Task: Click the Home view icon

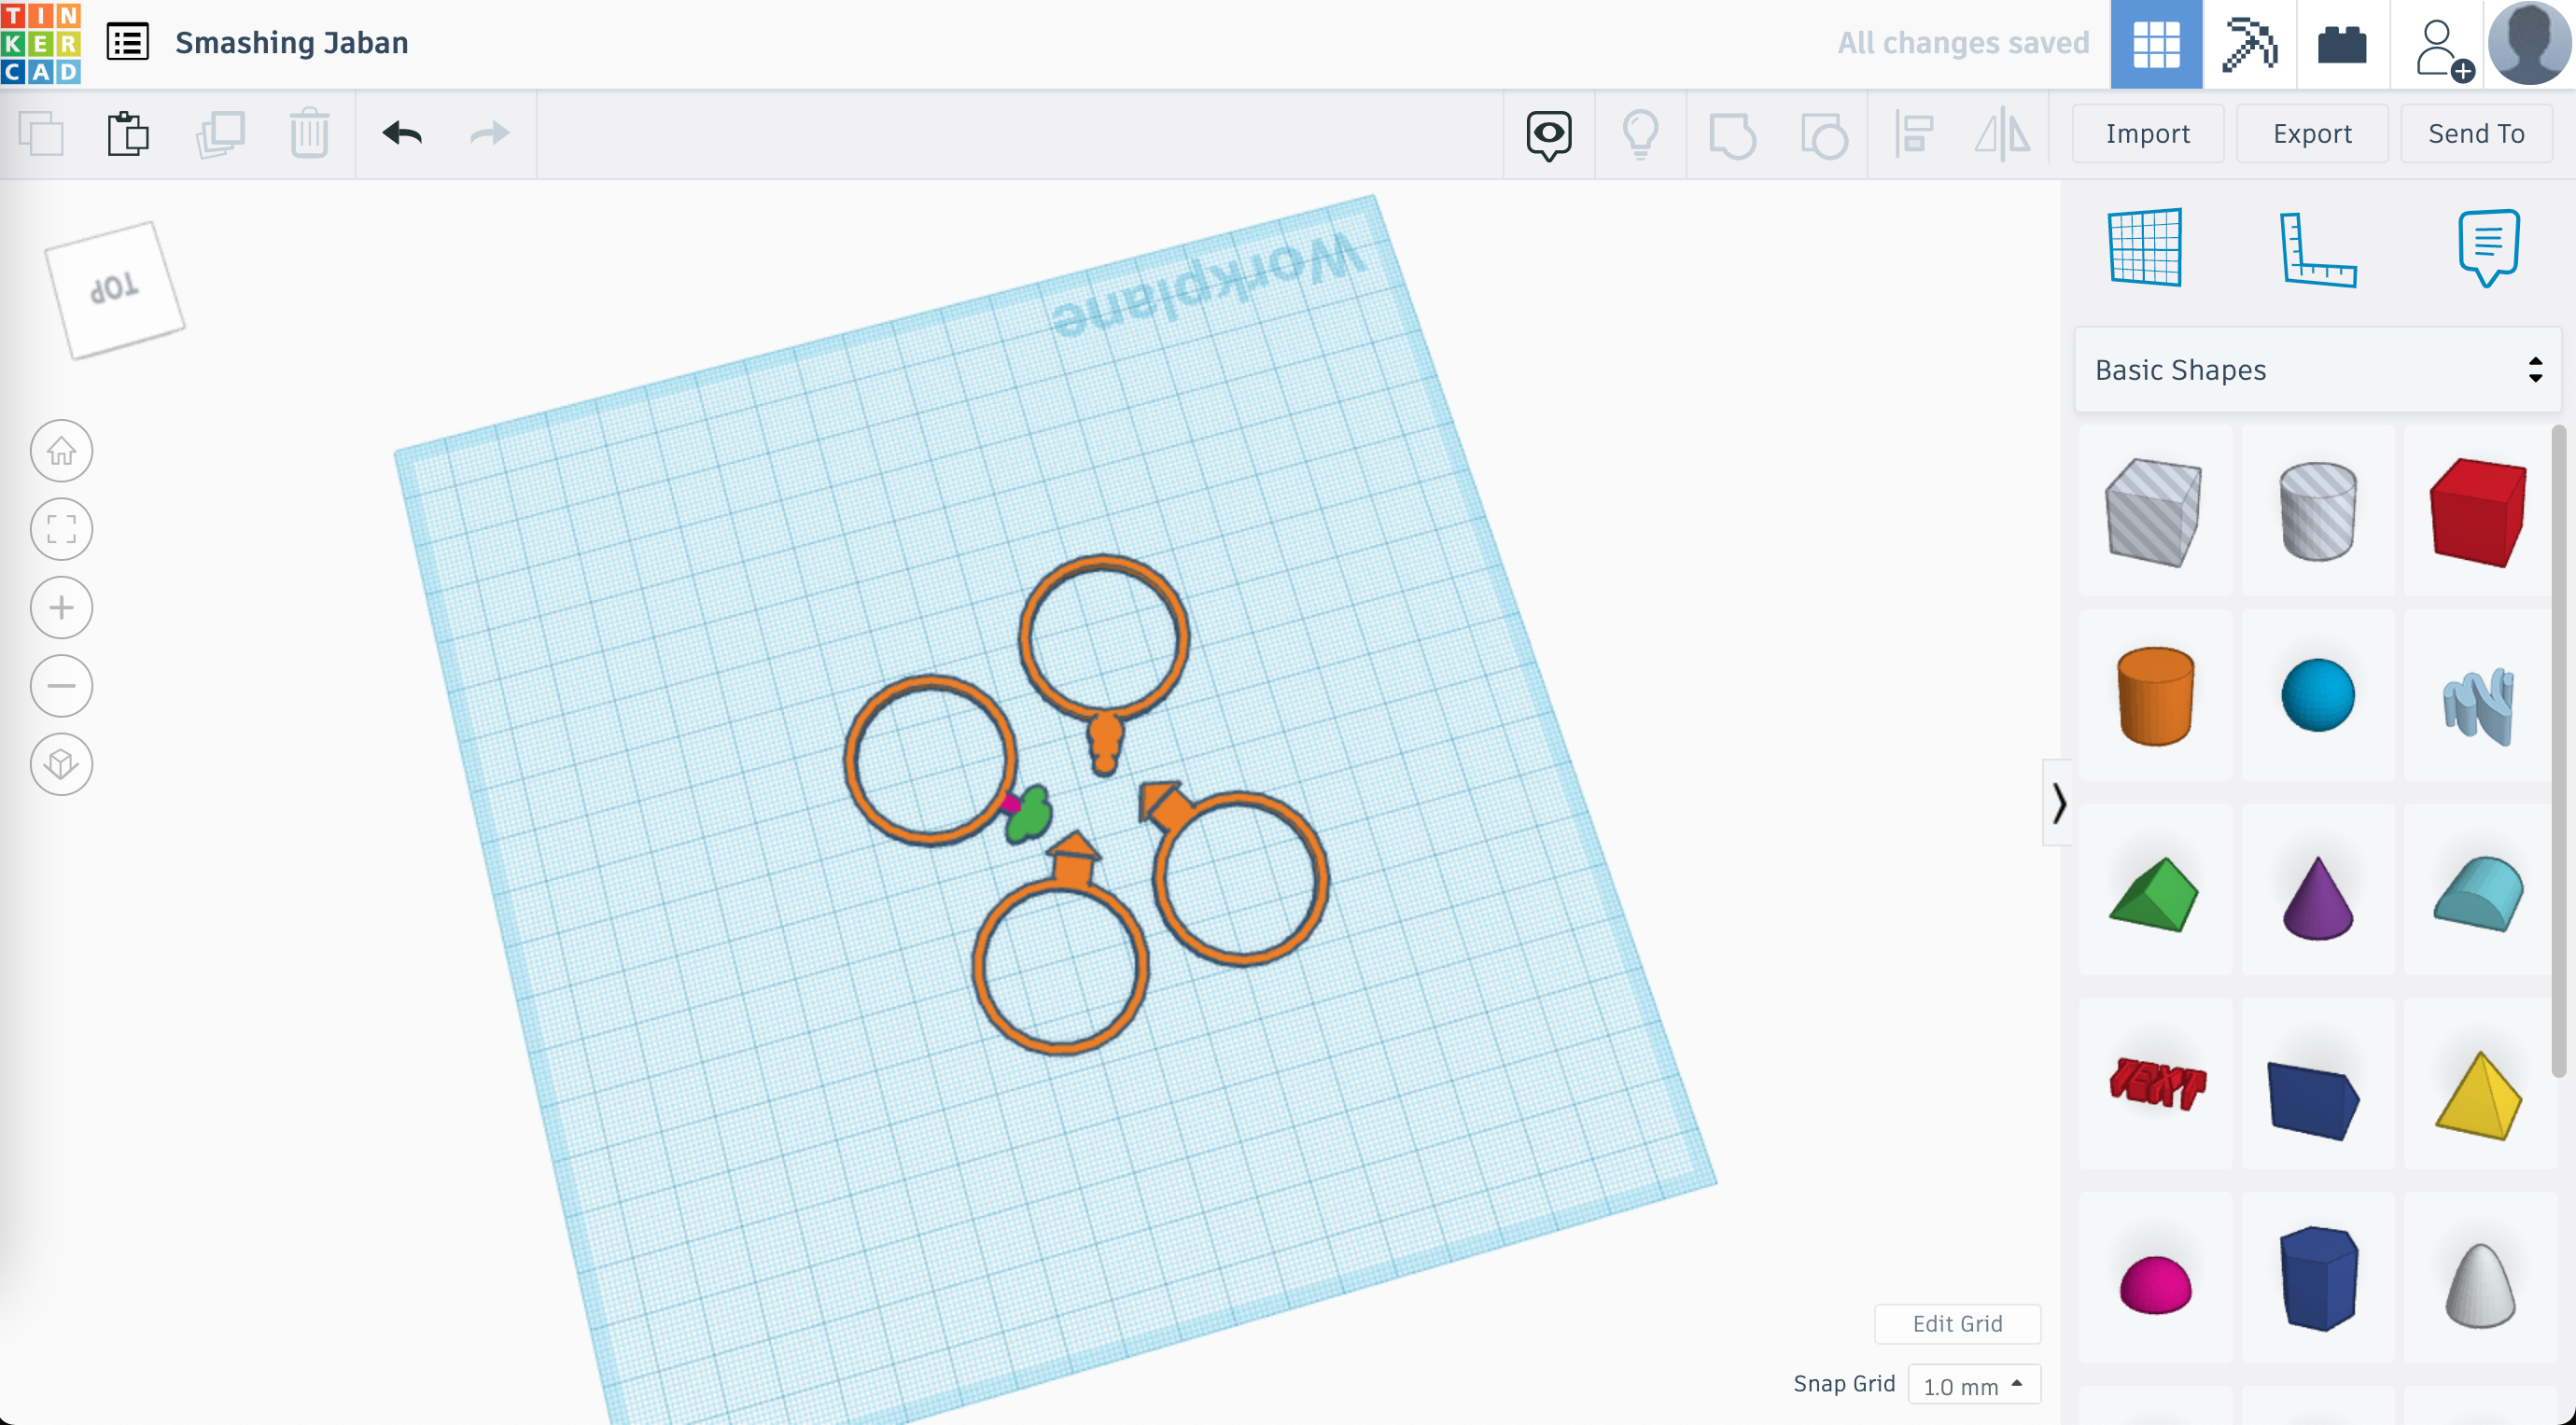Action: click(x=62, y=451)
